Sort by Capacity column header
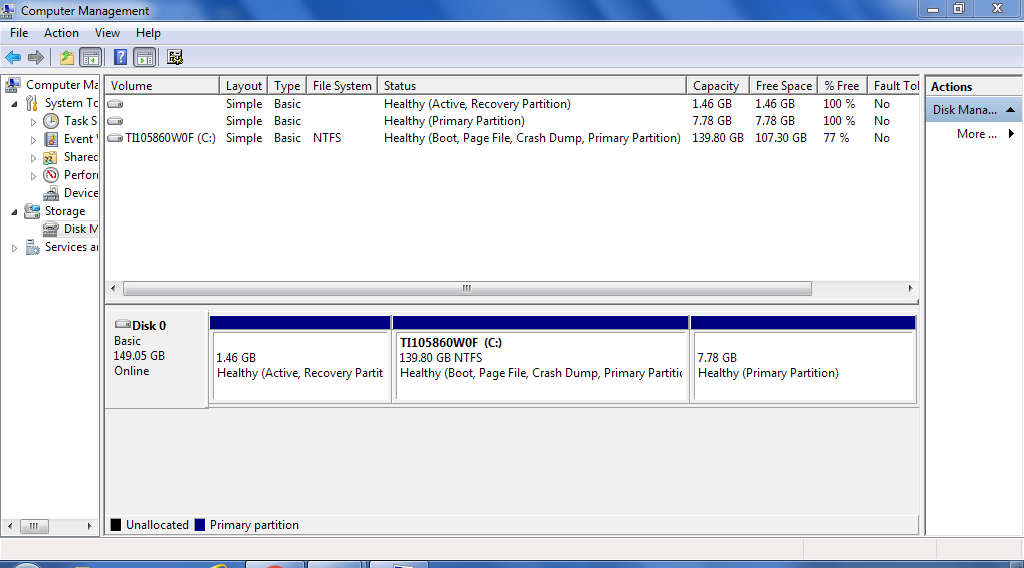 [718, 86]
